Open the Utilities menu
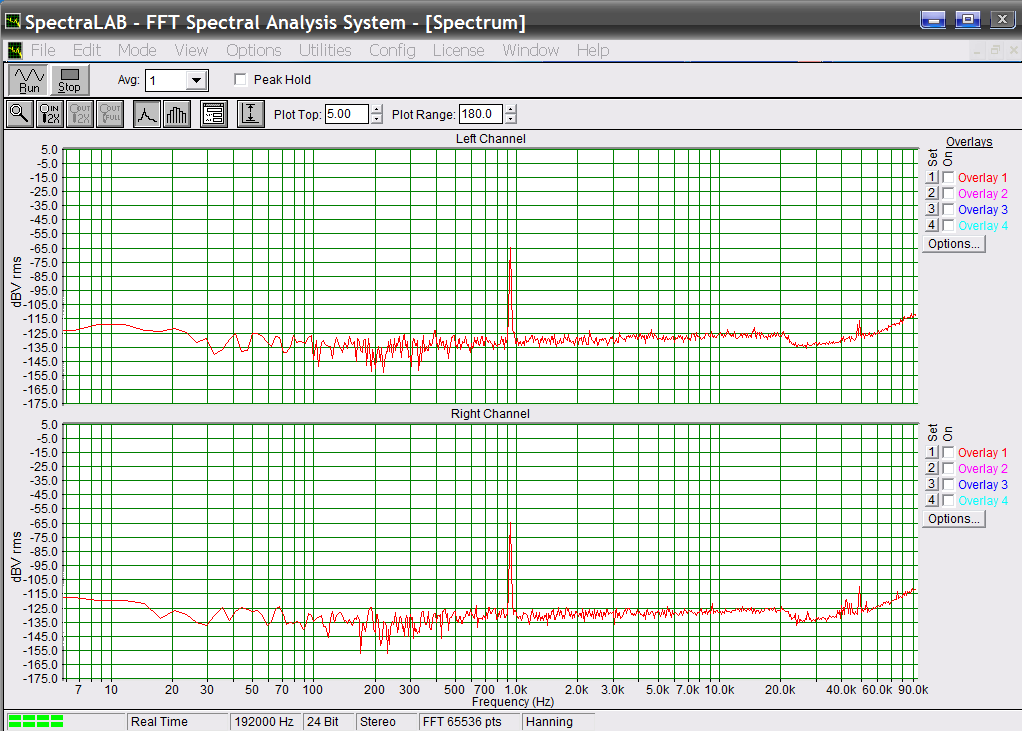Image resolution: width=1022 pixels, height=731 pixels. (325, 50)
